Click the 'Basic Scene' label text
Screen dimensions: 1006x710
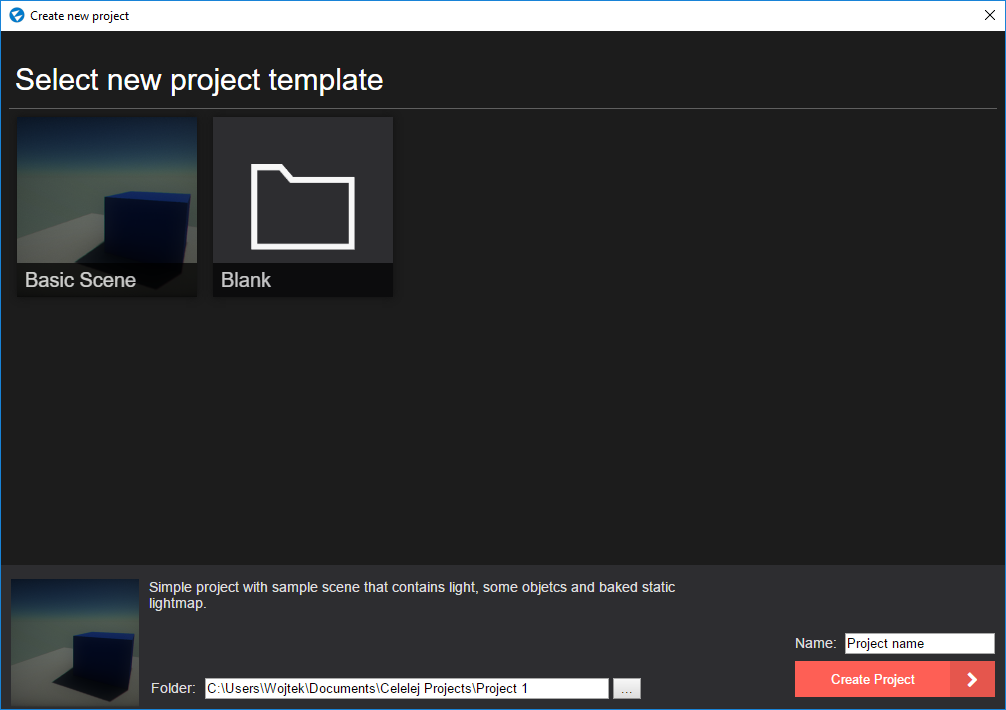click(x=80, y=280)
